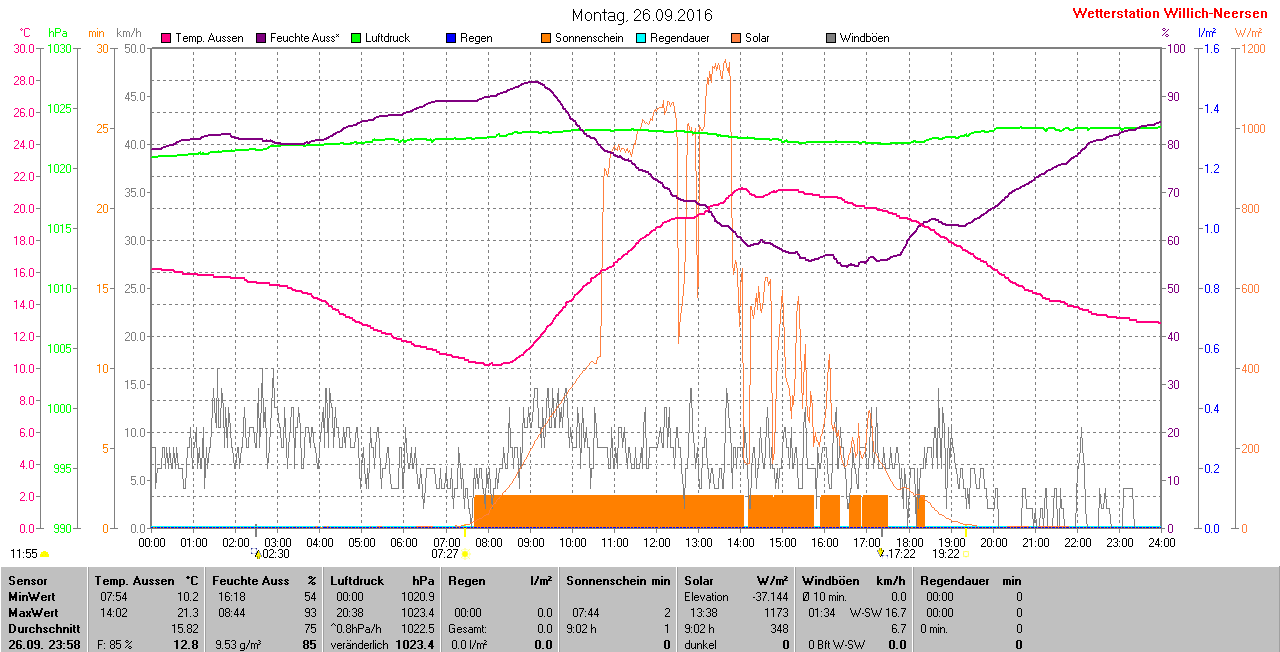Viewport: 1280px width, 652px height.
Task: Click the MaxWert row label
Action: point(35,613)
